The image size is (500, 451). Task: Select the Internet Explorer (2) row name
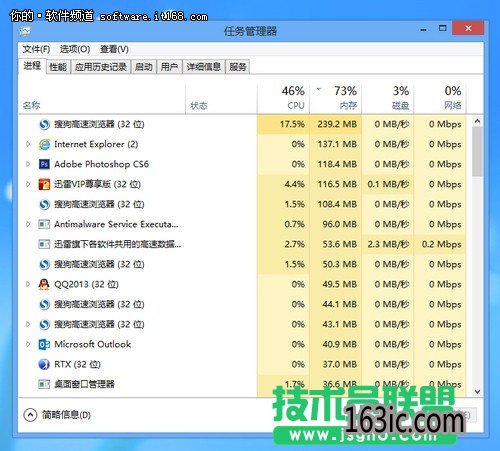(96, 144)
